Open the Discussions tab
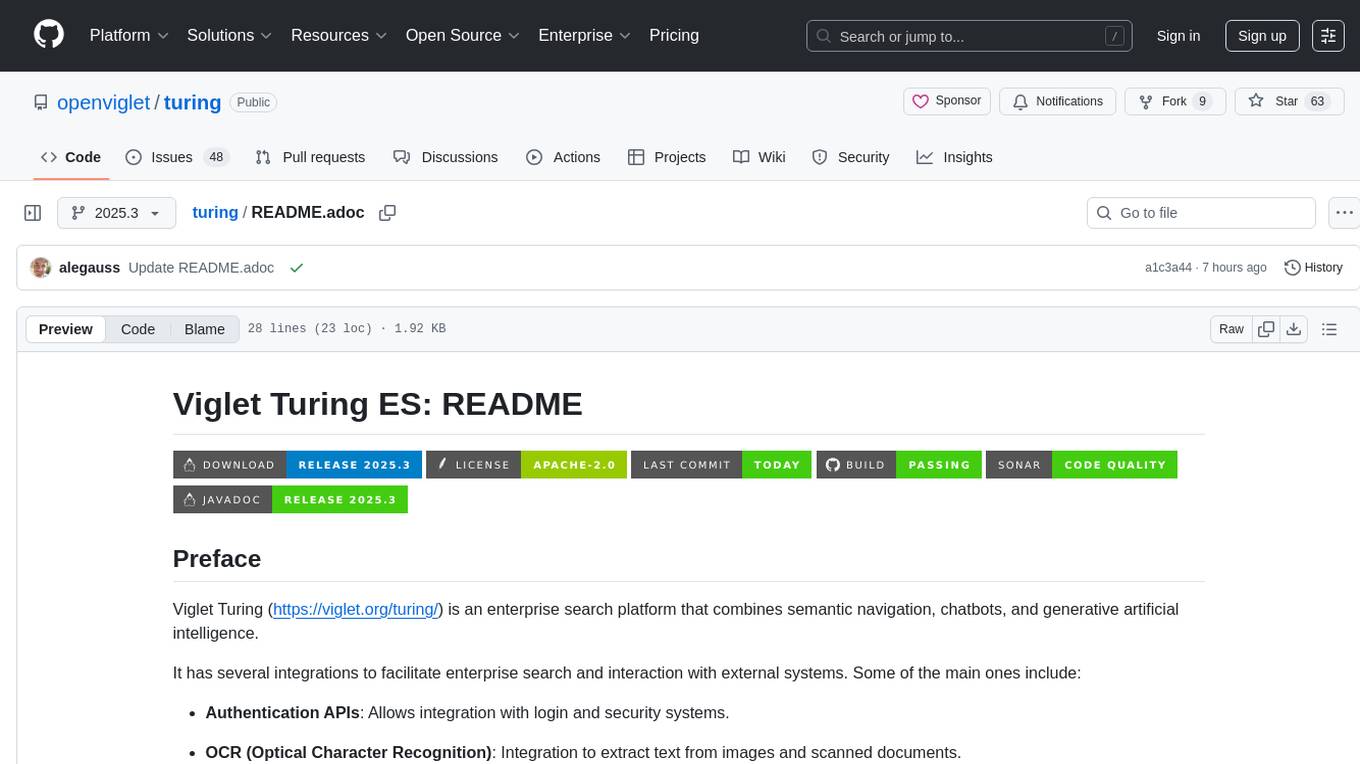The height and width of the screenshot is (764, 1360). pyautogui.click(x=445, y=157)
